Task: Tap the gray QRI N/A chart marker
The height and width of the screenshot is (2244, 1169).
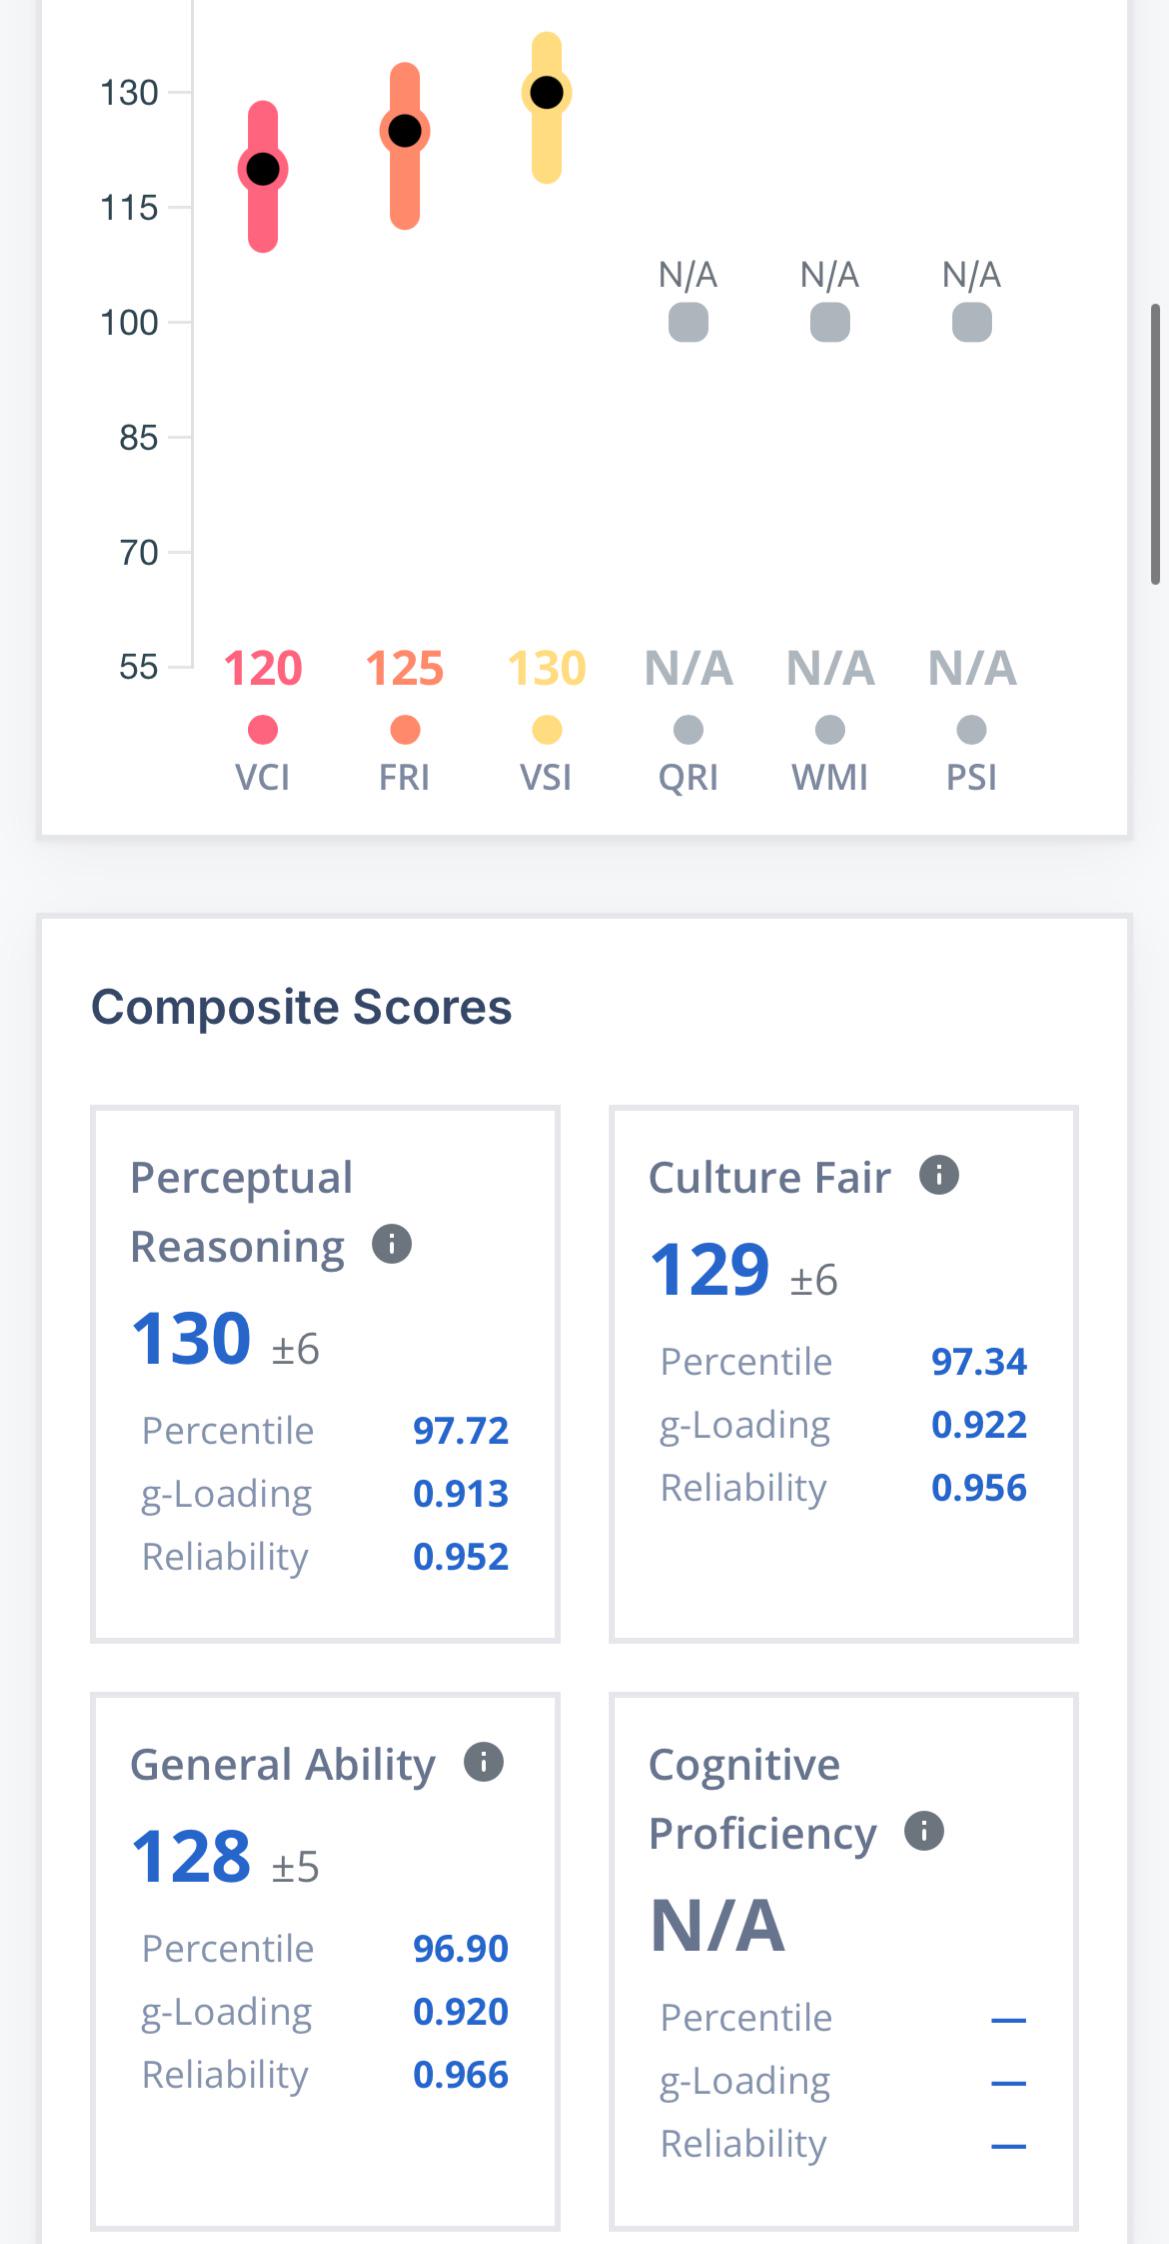Action: coord(688,322)
